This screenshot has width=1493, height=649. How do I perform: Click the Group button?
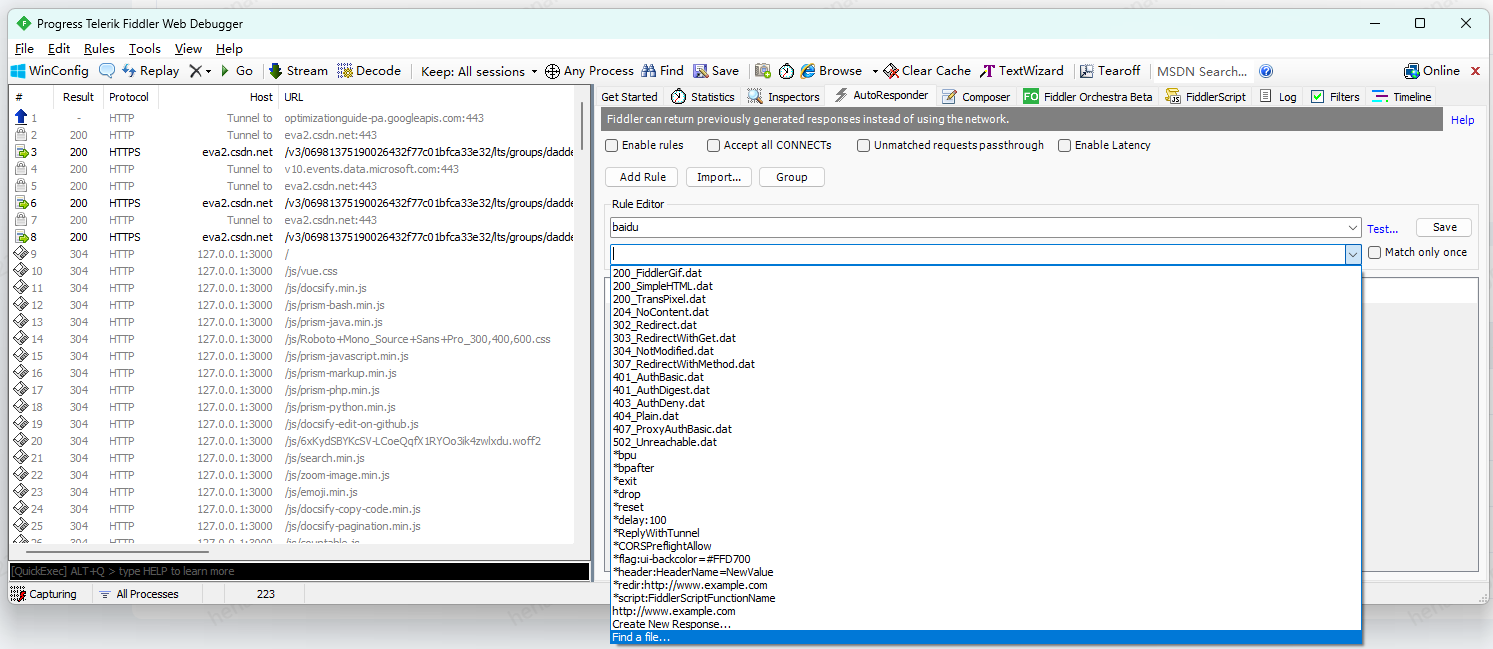tap(792, 177)
